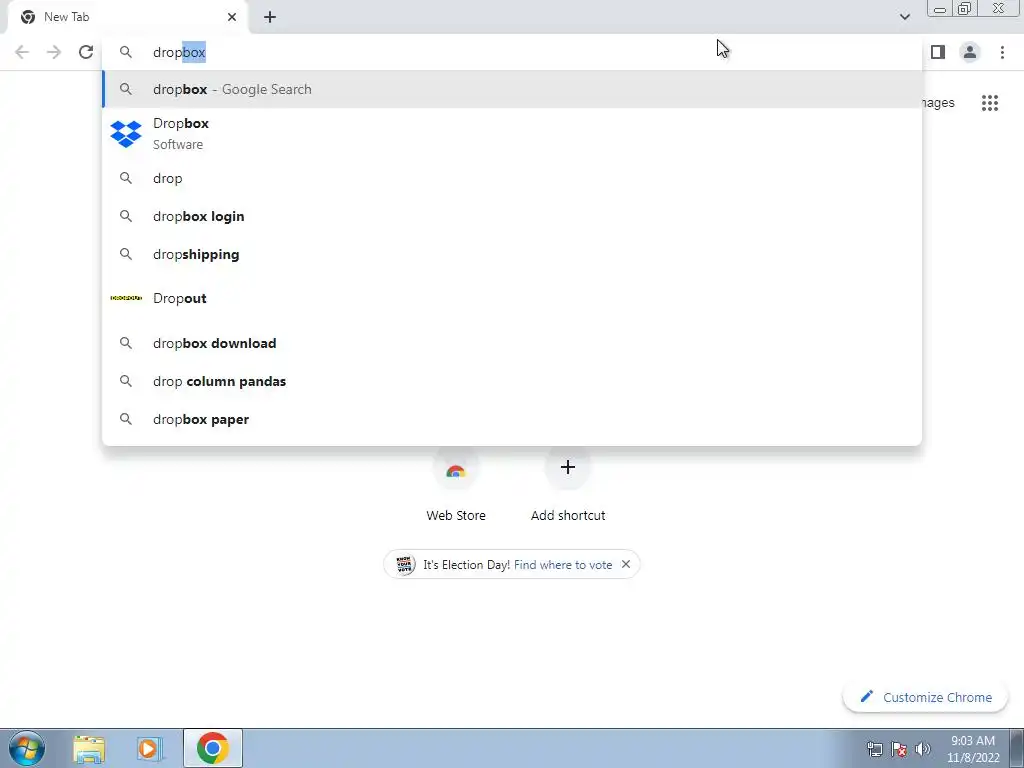
Task: Choose the Dropbox Software suggestion
Action: tap(512, 133)
